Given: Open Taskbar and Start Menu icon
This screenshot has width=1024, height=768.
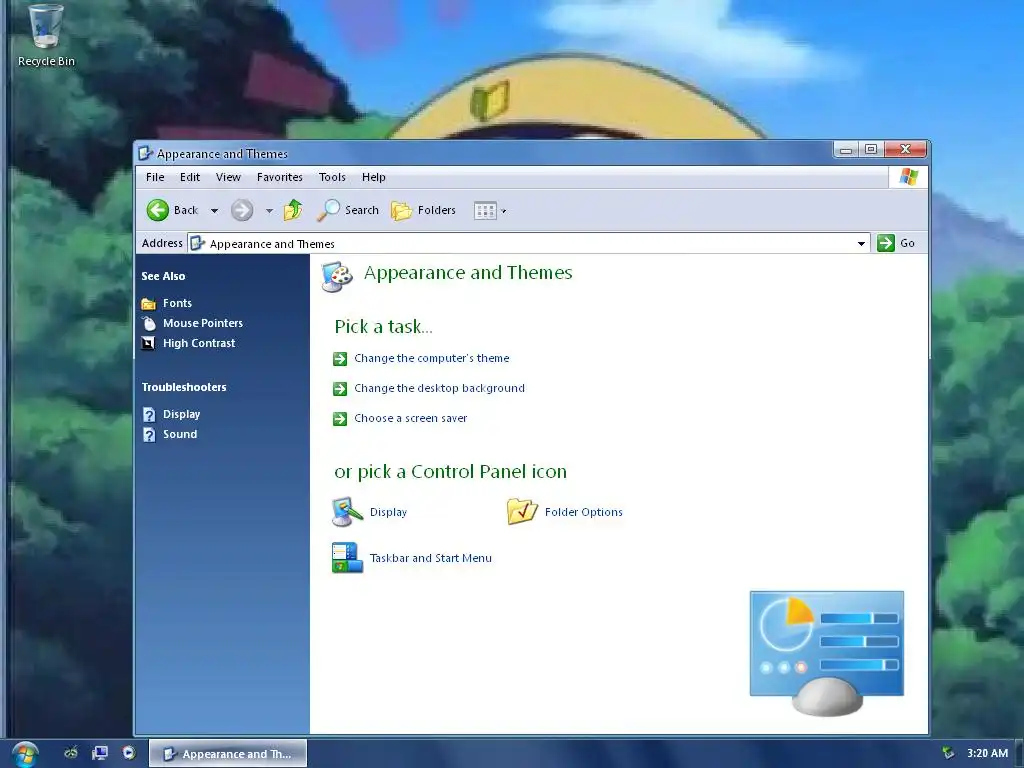Looking at the screenshot, I should point(347,558).
